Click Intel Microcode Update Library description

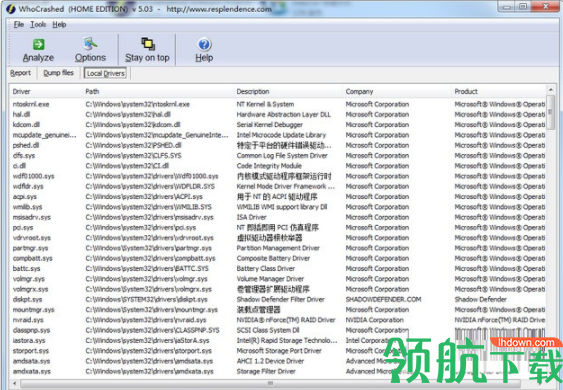282,135
